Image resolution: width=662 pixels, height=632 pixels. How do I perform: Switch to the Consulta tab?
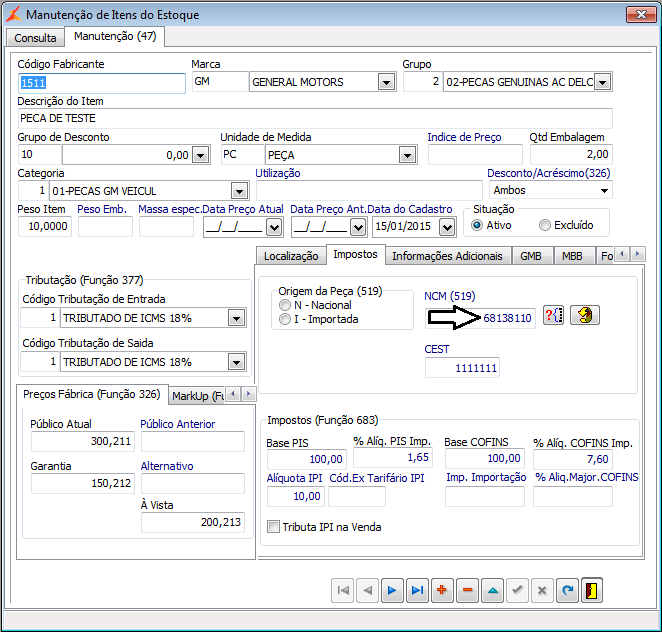35,37
